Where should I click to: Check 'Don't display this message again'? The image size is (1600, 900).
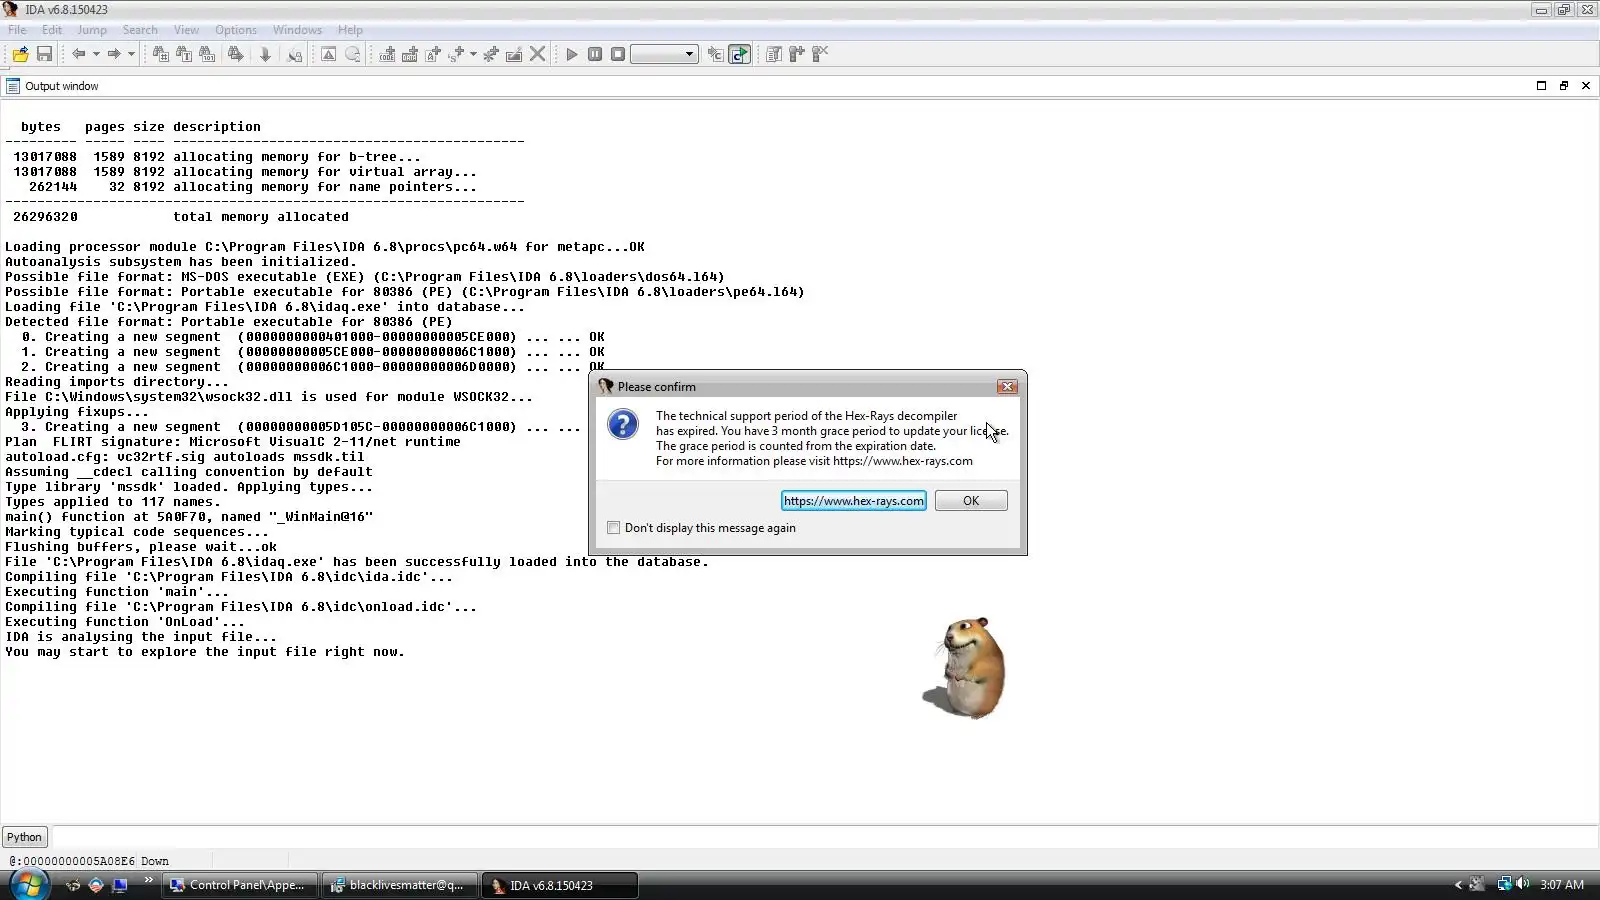[614, 528]
